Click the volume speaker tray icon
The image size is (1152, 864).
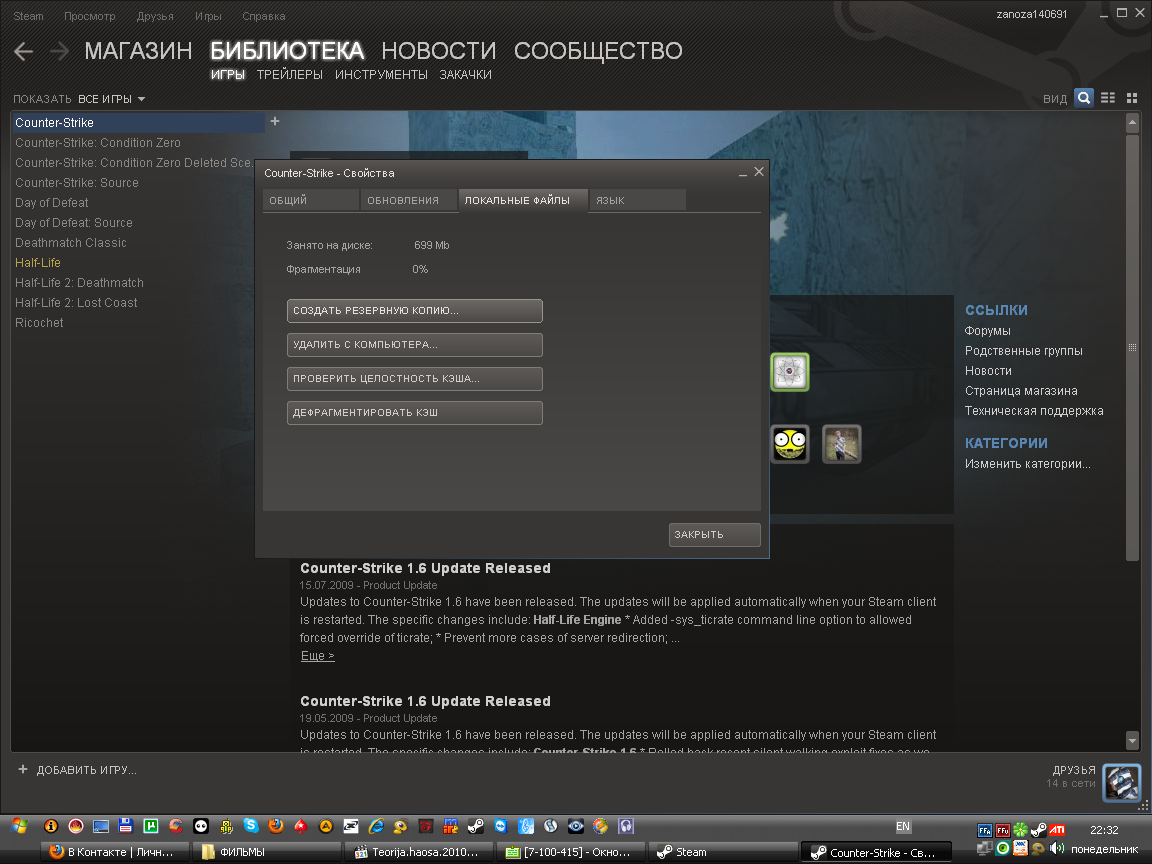[x=1056, y=849]
